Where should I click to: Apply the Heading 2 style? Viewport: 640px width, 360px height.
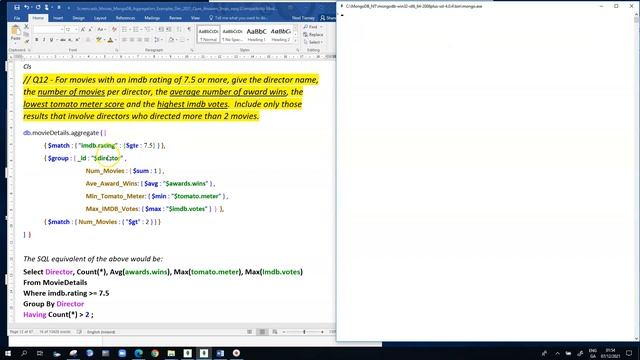(281, 34)
